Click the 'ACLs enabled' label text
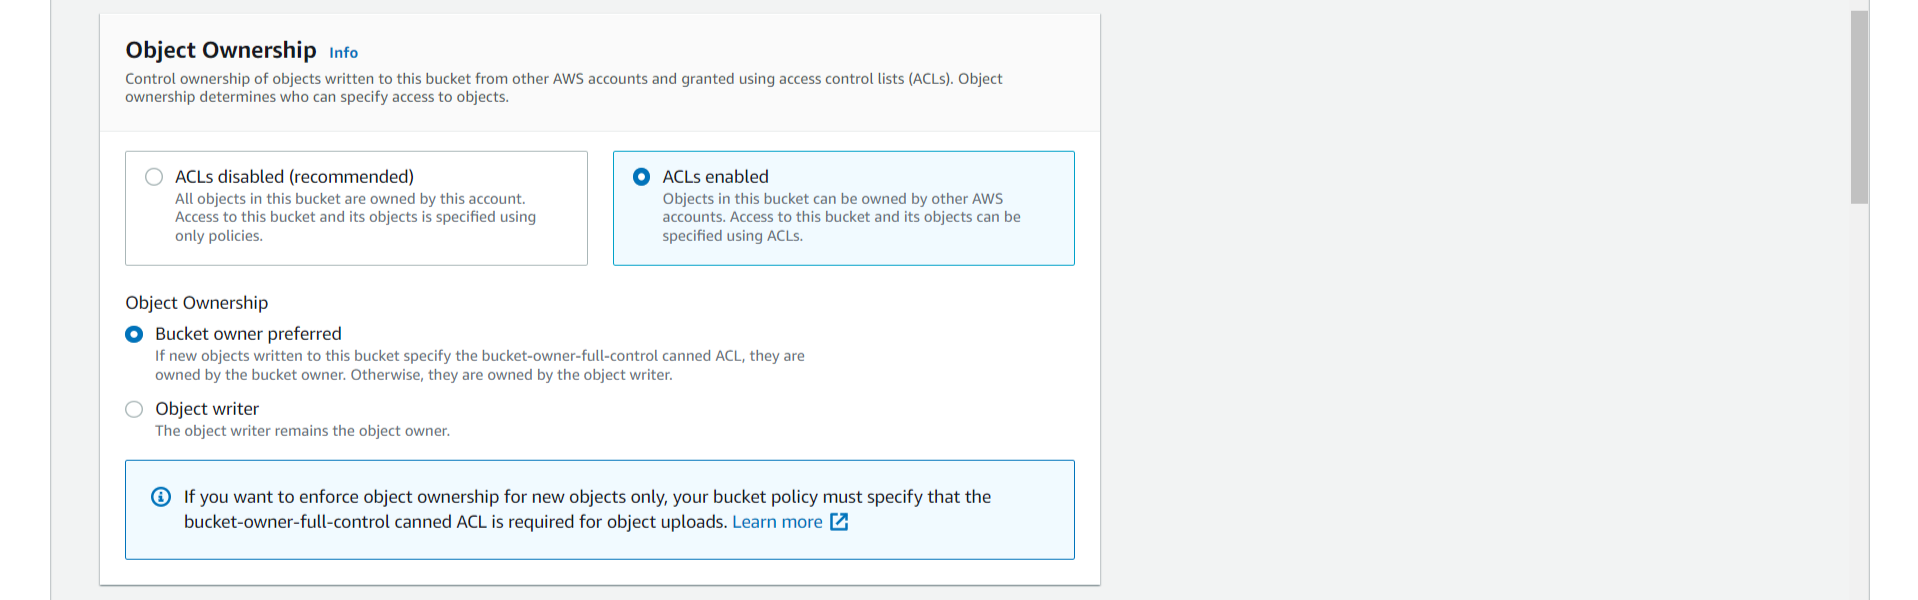 pos(715,177)
